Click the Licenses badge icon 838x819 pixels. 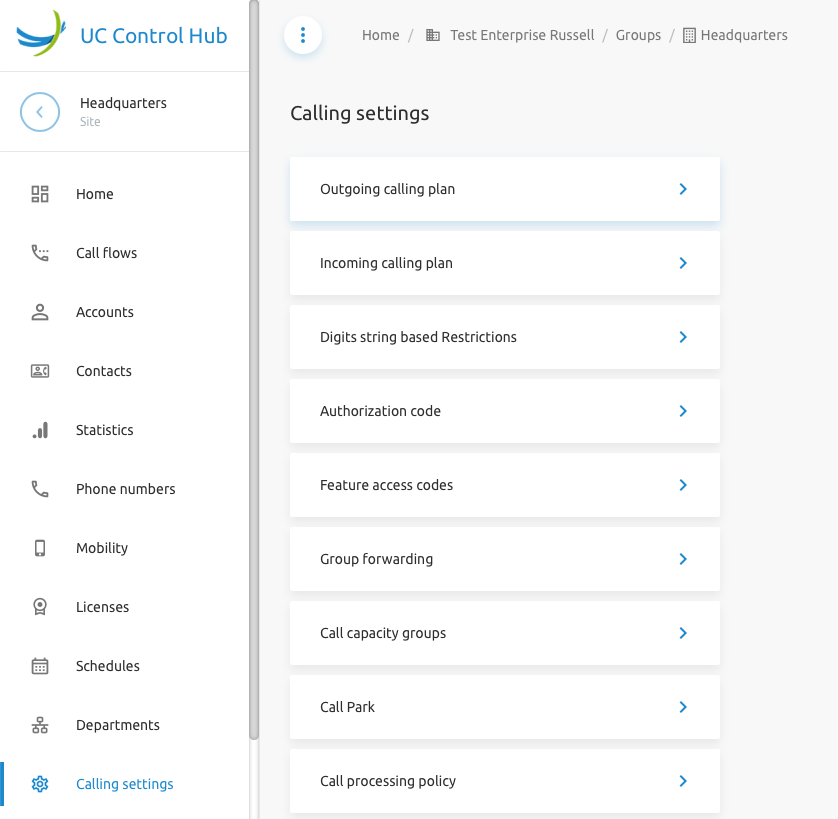(x=40, y=607)
